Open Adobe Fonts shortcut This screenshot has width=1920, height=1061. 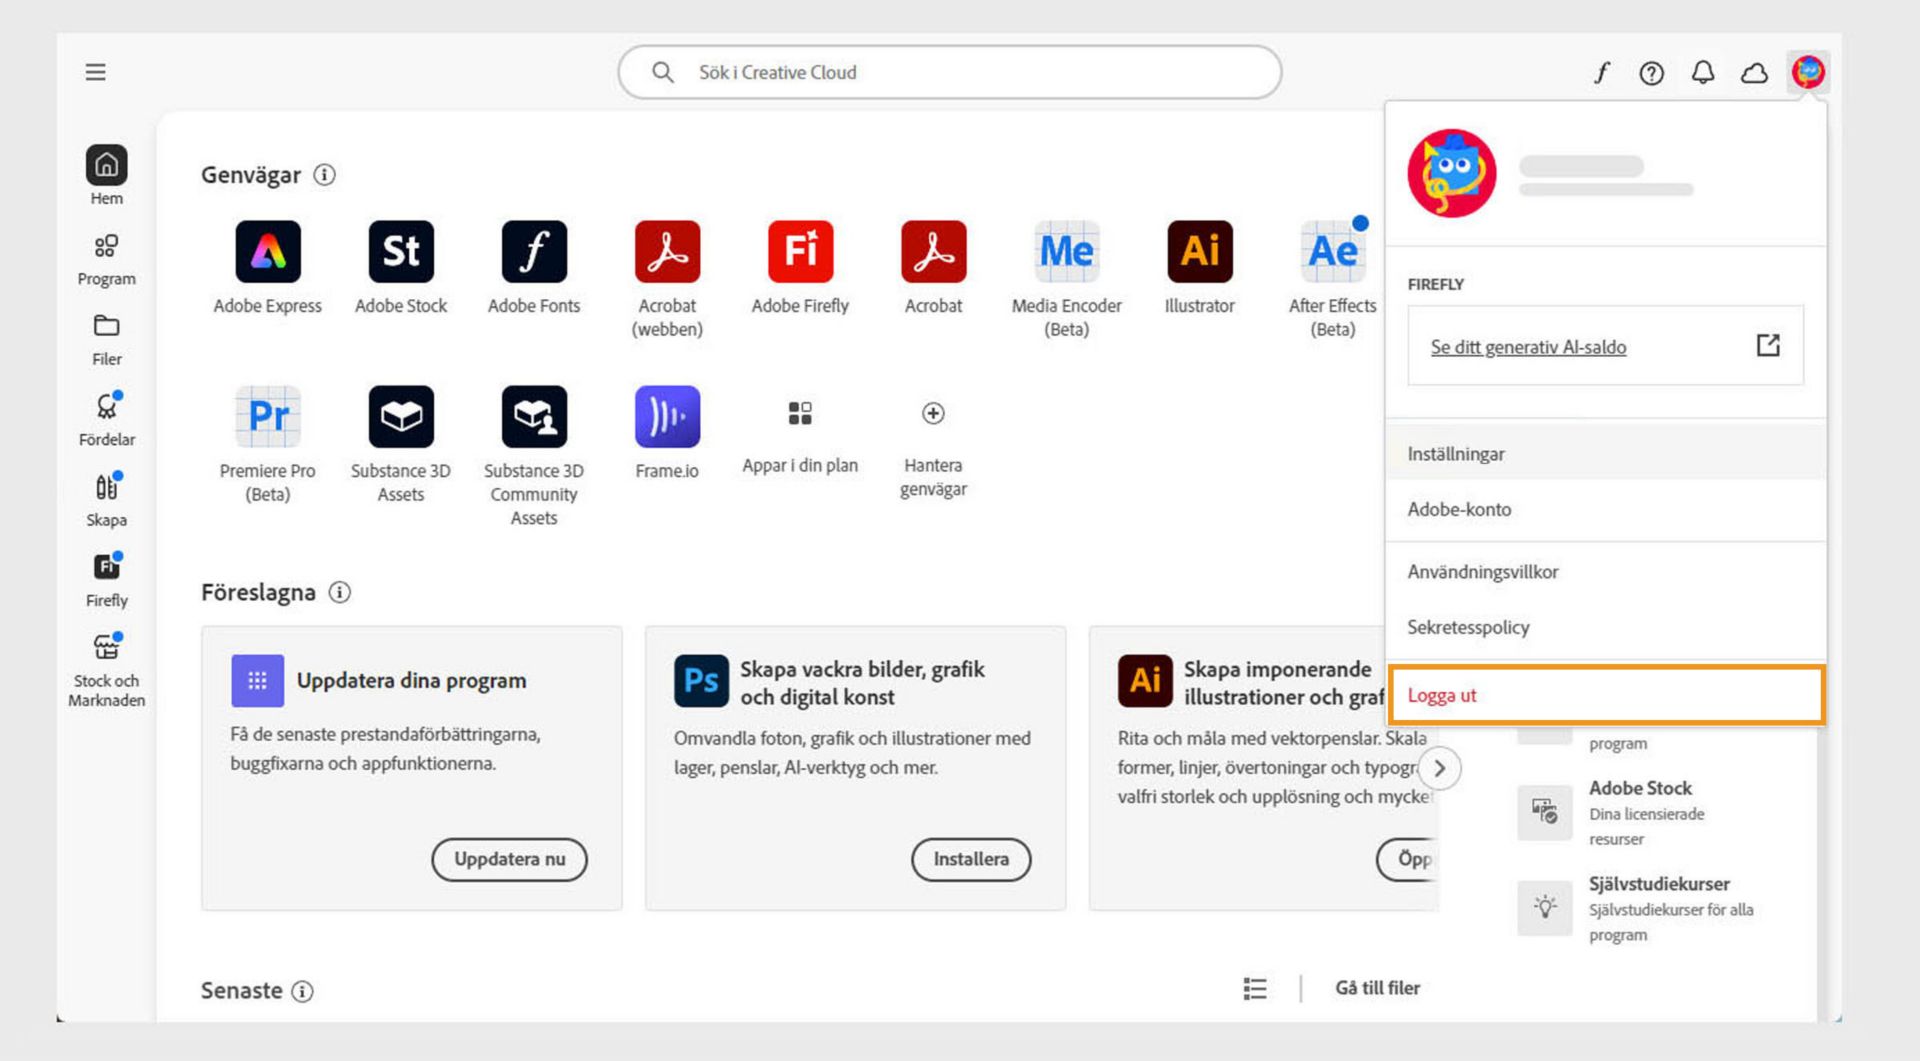tap(534, 252)
